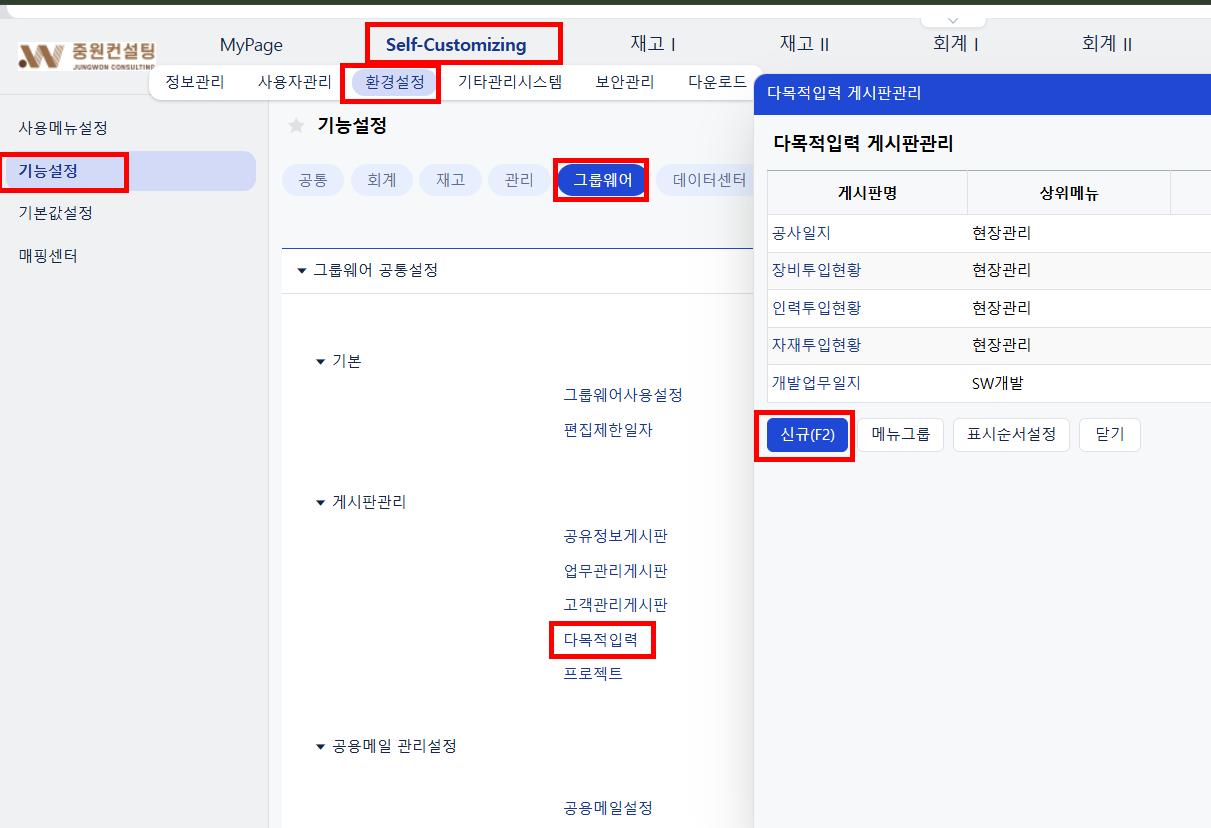Open the 공유정보게시판 link
The height and width of the screenshot is (828, 1211).
[x=616, y=536]
